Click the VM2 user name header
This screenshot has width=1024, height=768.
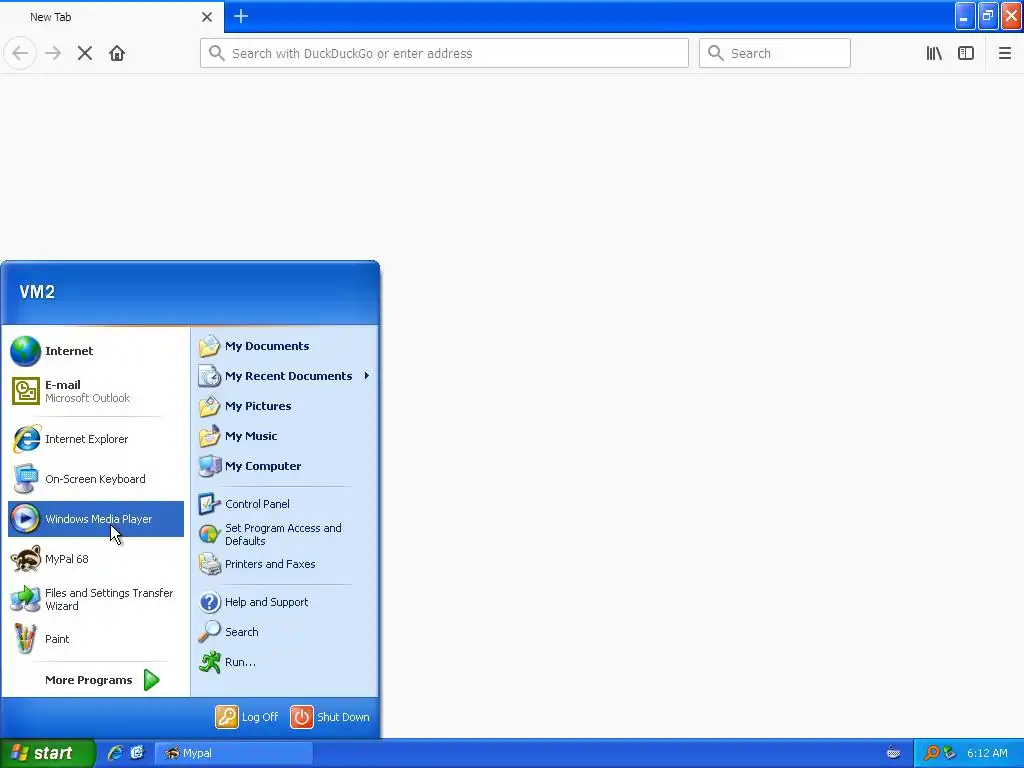point(37,292)
